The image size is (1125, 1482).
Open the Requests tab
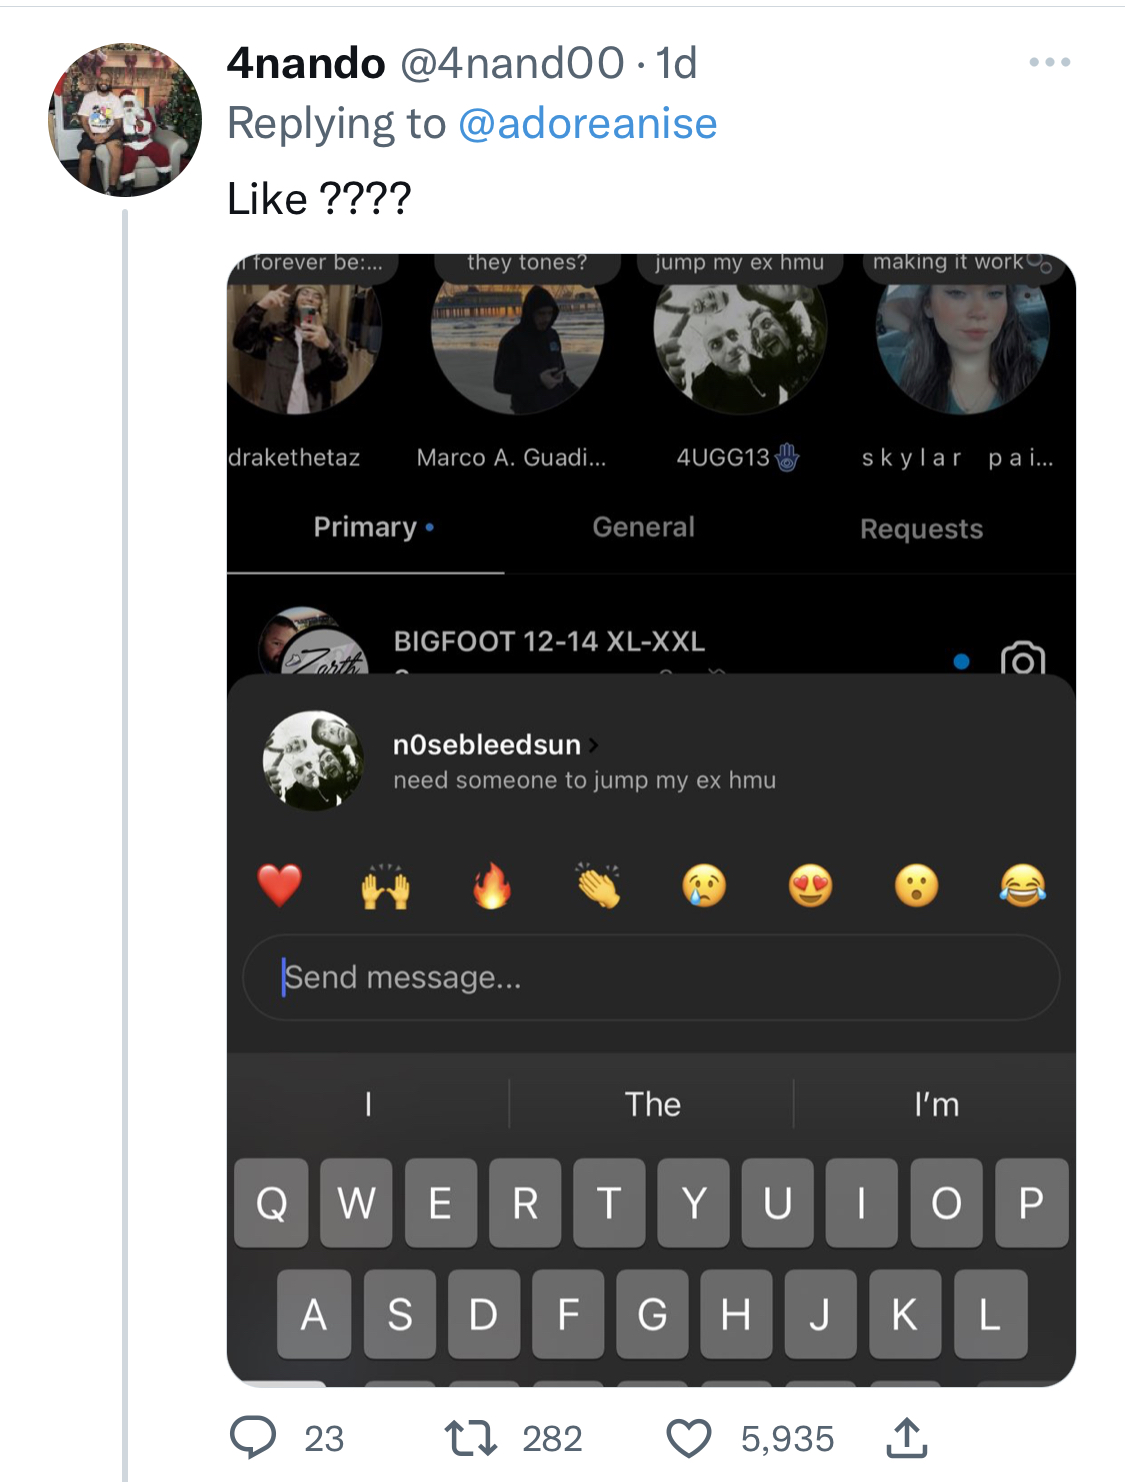pyautogui.click(x=921, y=528)
